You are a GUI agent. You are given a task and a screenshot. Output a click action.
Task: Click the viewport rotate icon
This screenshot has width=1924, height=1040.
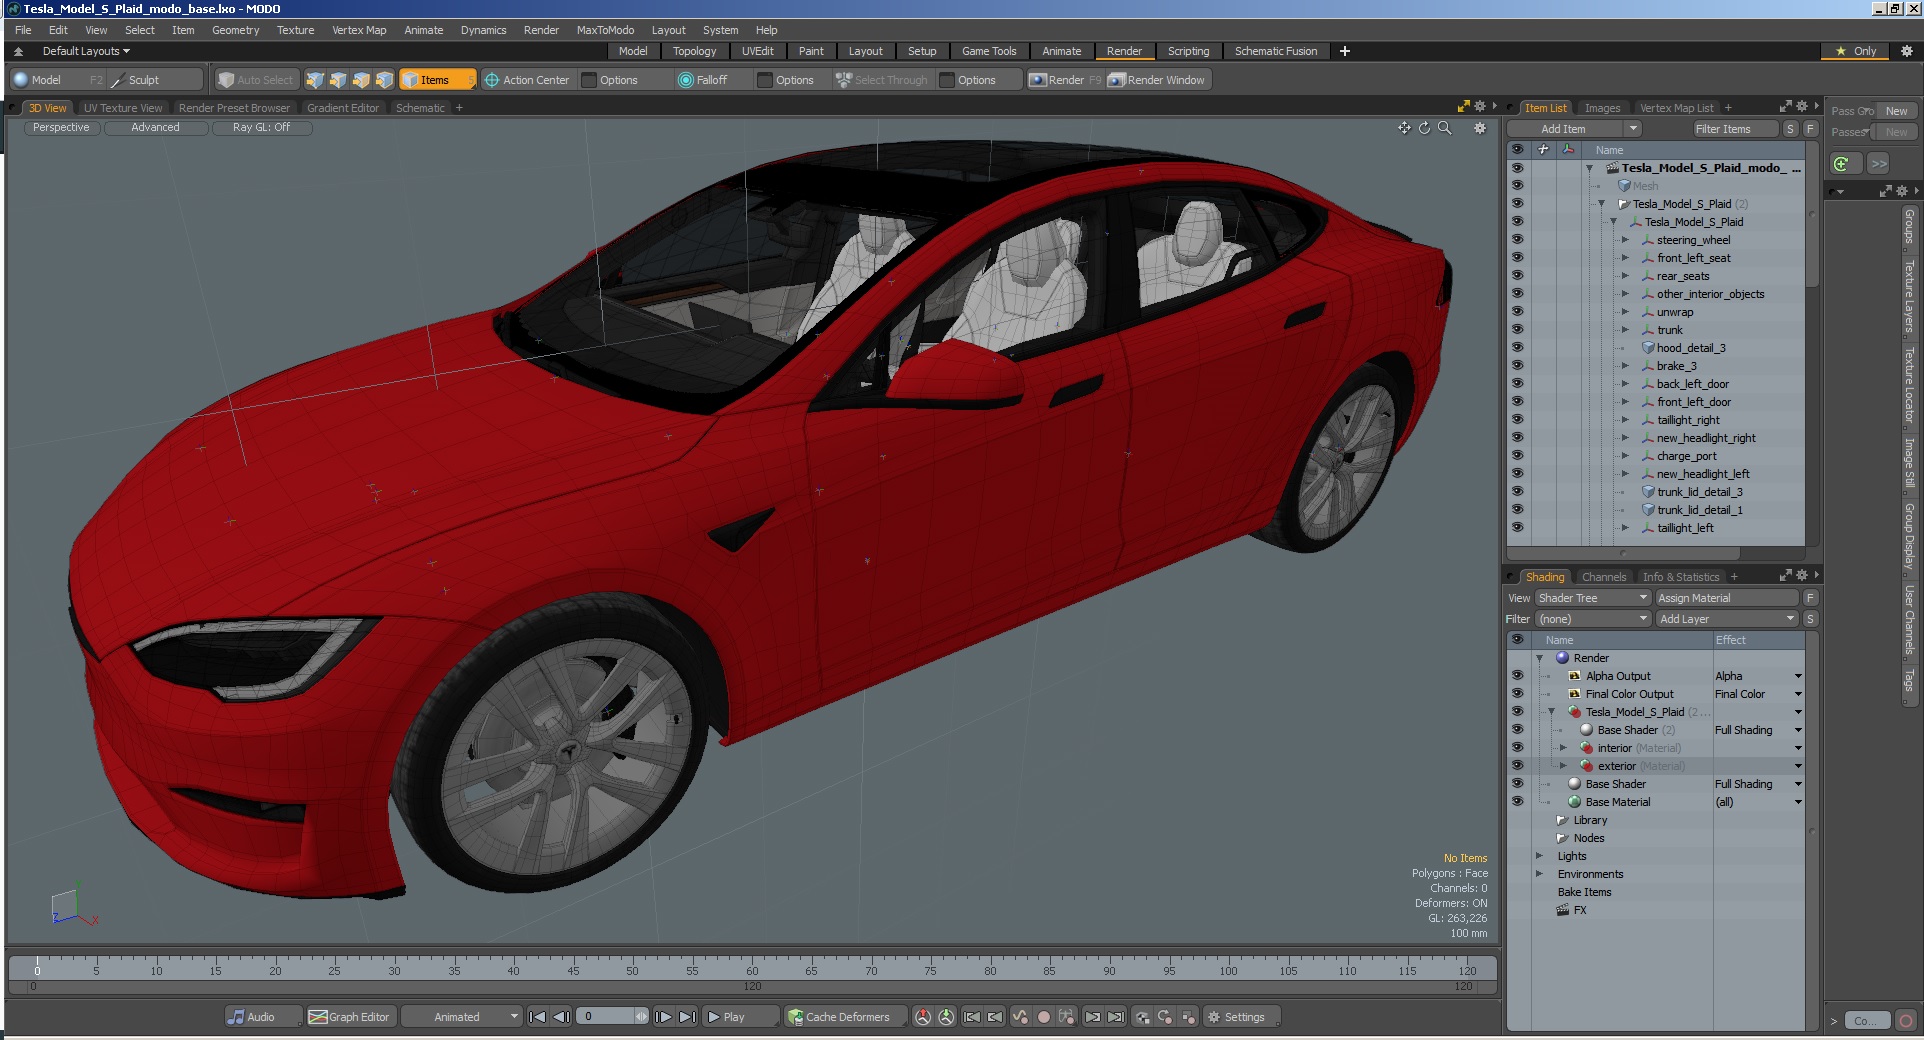(1424, 128)
